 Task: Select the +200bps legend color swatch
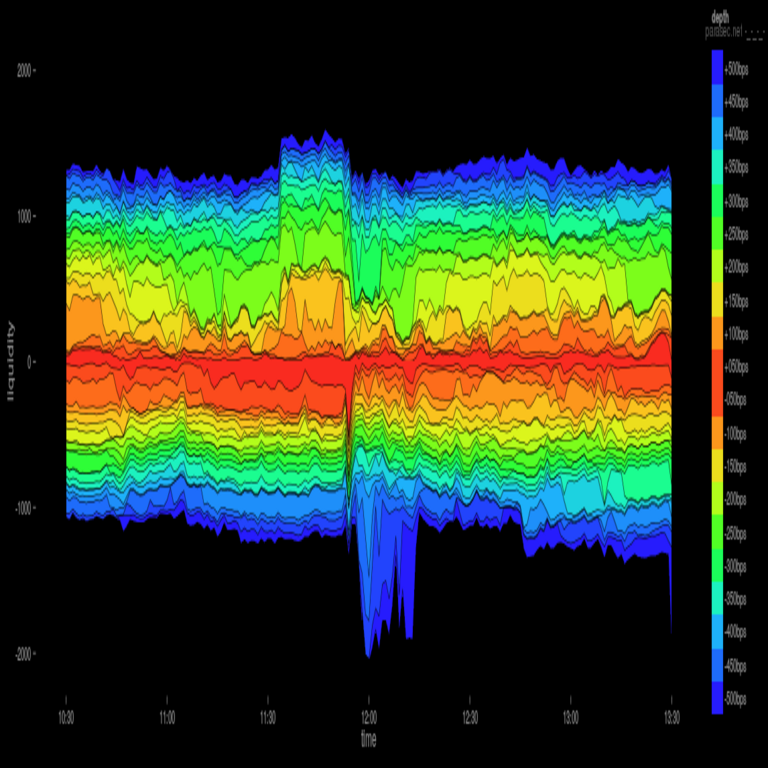pyautogui.click(x=717, y=266)
